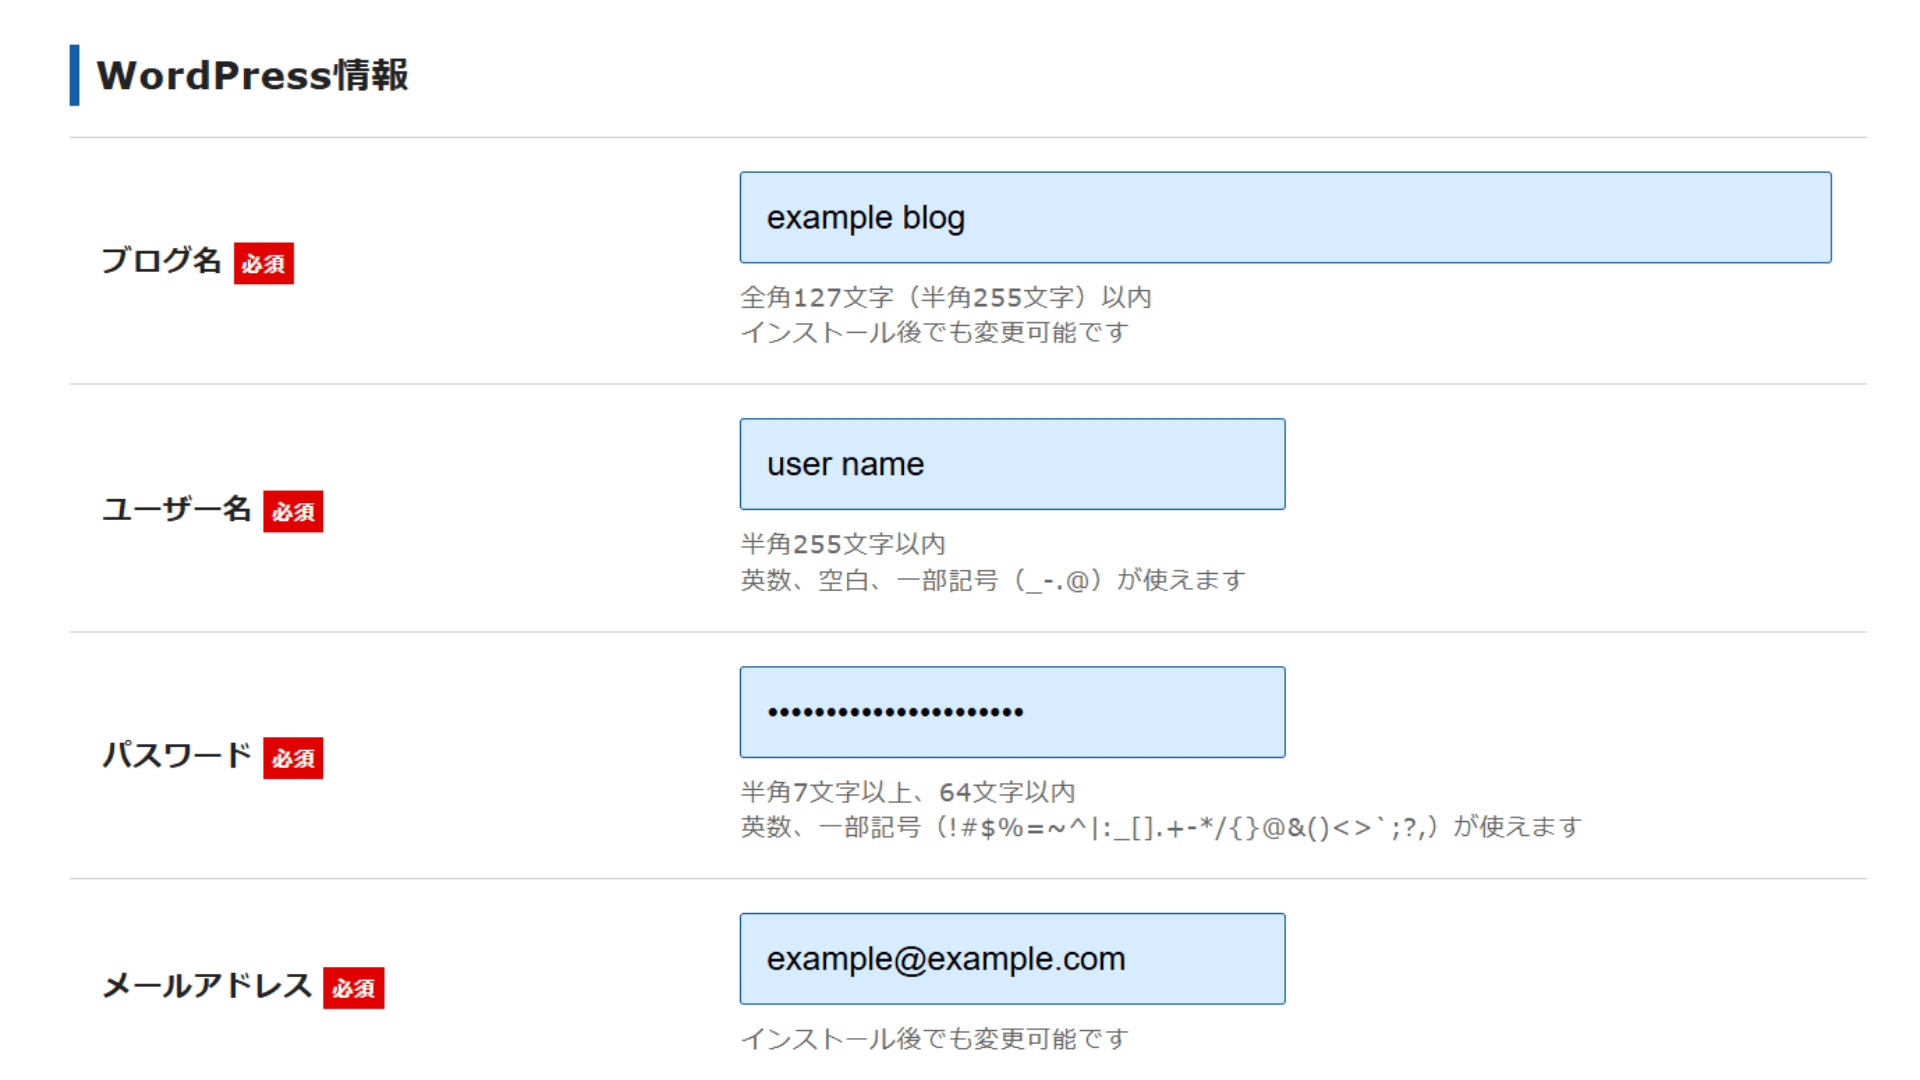Focus the ユーザー名 field with user name
Image resolution: width=1920 pixels, height=1080 pixels.
(1012, 464)
